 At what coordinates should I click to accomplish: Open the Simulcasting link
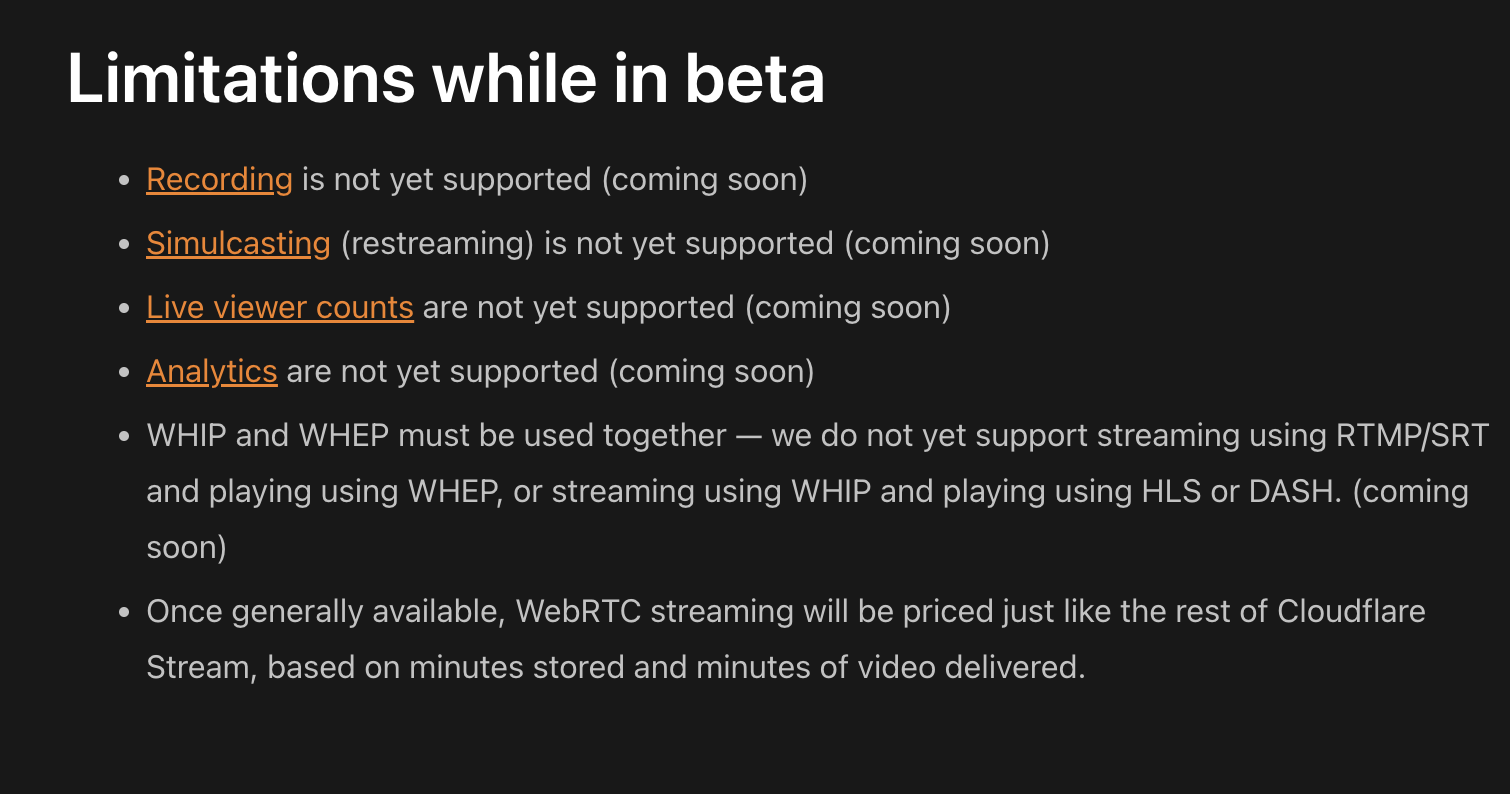[238, 244]
